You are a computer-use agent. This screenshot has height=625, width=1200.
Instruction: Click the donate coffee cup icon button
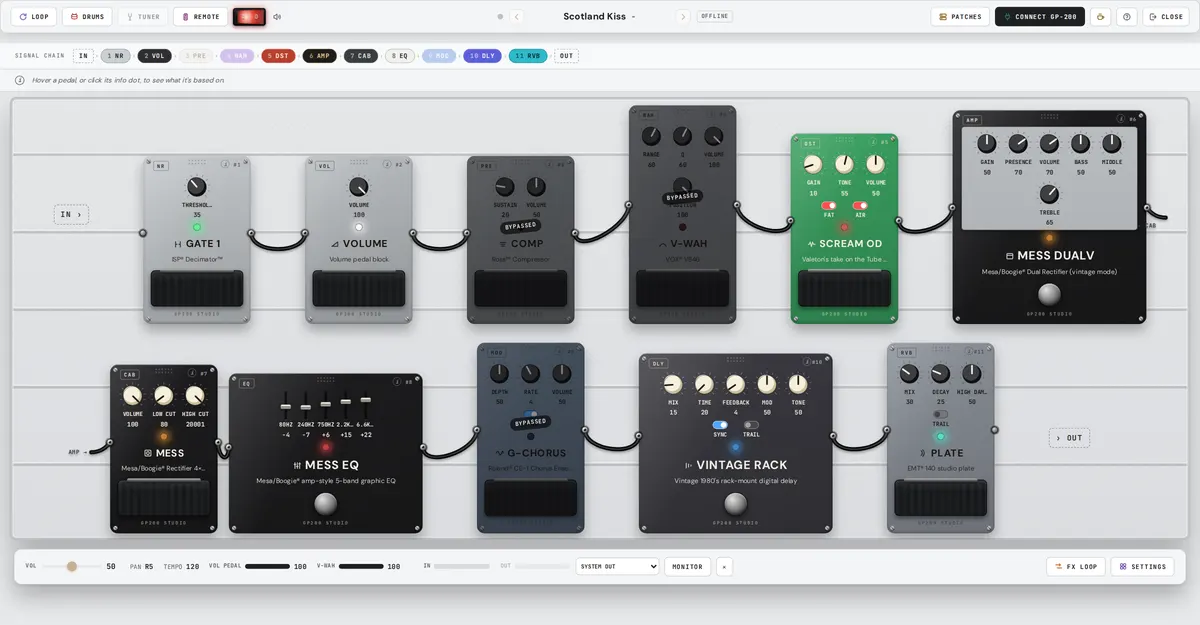click(x=1100, y=16)
